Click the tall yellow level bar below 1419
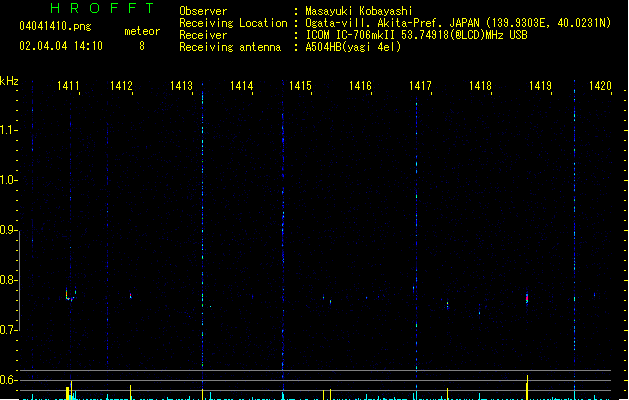Image resolution: width=629 pixels, height=400 pixels. pyautogui.click(x=527, y=387)
